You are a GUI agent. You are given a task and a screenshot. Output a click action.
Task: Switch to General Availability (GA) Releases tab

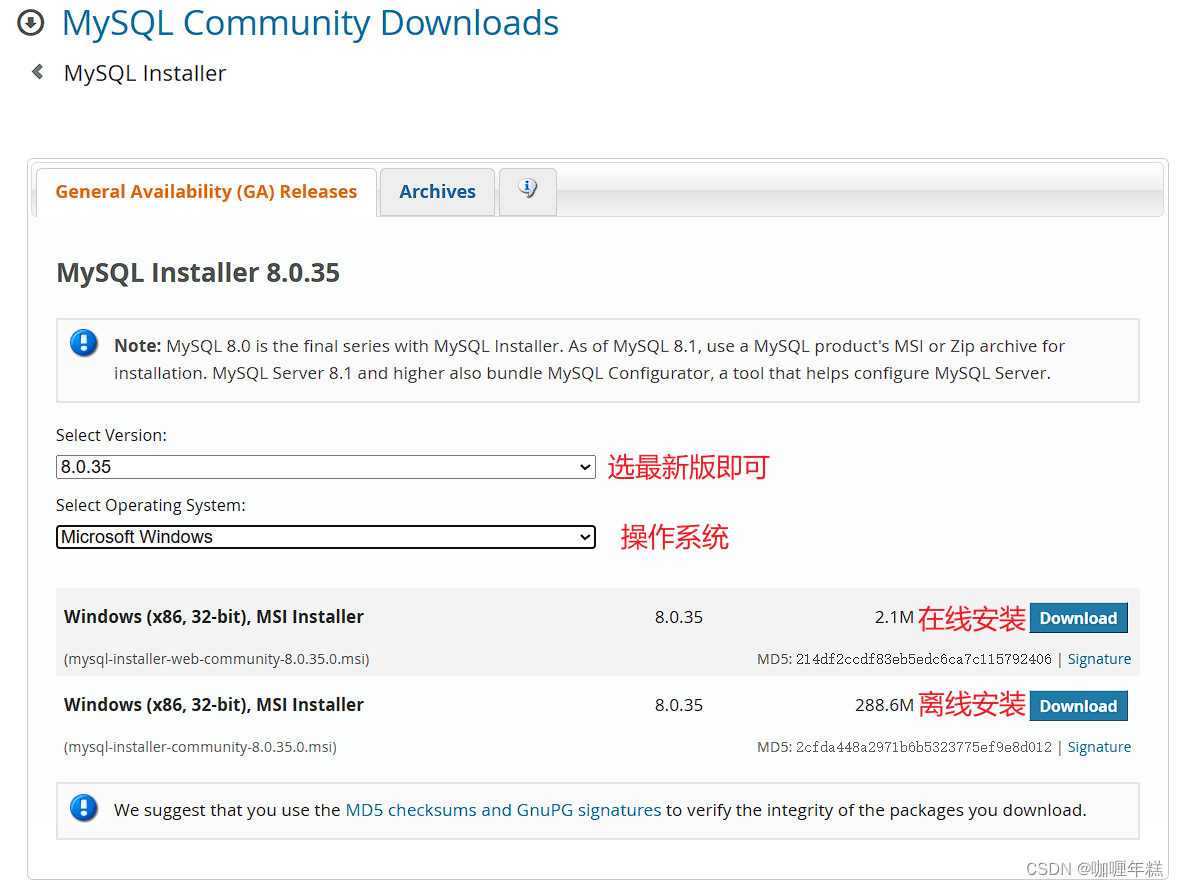206,192
